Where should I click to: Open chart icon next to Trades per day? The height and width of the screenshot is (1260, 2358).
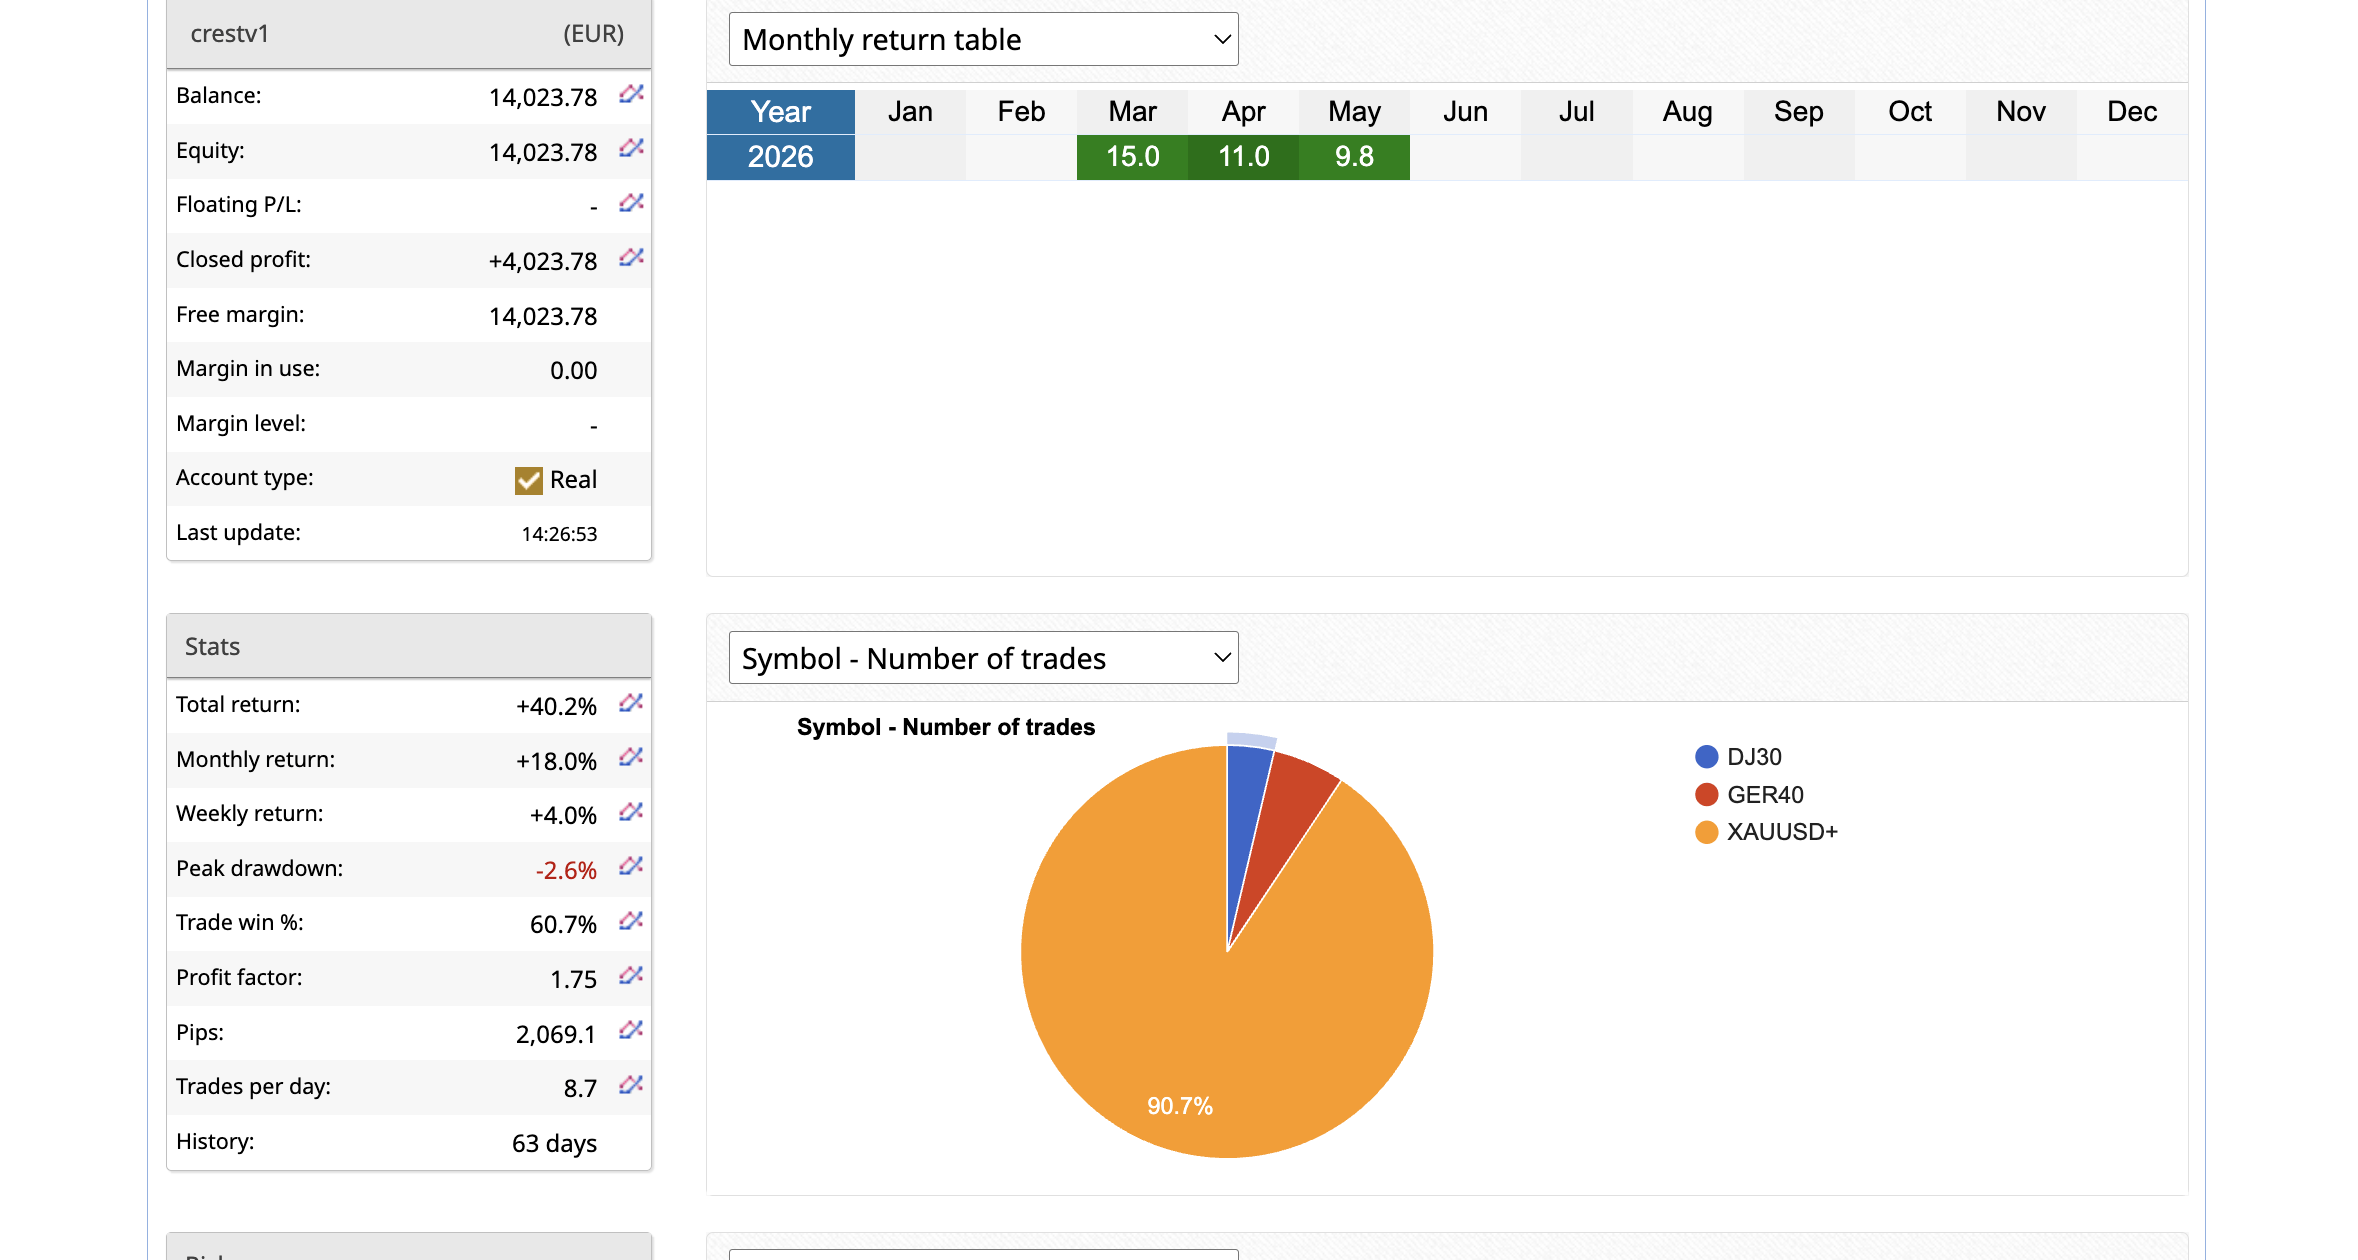(631, 1085)
